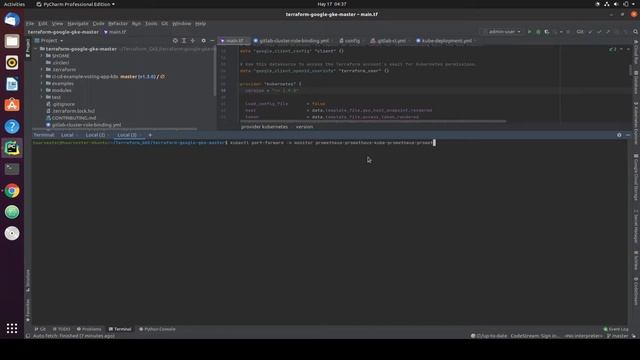The width and height of the screenshot is (640, 360).
Task: Select gitlab-cluster-role-binding.yml in project tree
Action: pos(86,125)
